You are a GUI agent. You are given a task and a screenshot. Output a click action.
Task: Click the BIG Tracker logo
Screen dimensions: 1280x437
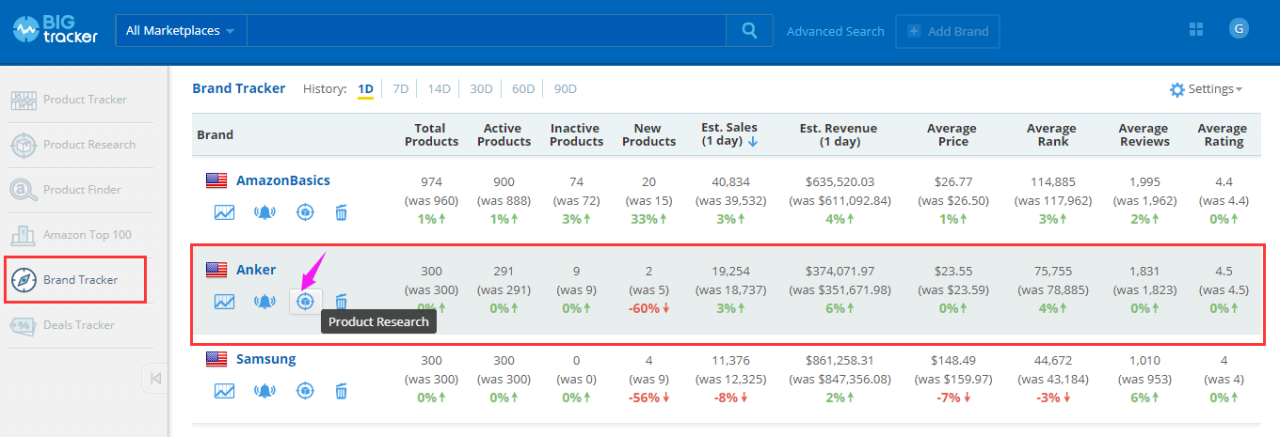pyautogui.click(x=56, y=30)
